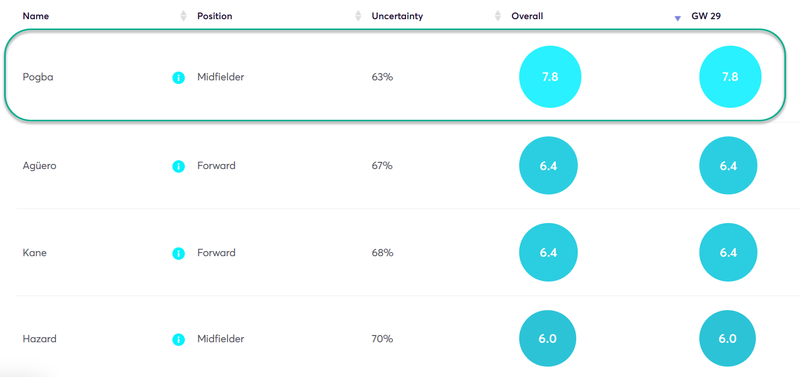Sort by Name column arrows

(x=184, y=16)
